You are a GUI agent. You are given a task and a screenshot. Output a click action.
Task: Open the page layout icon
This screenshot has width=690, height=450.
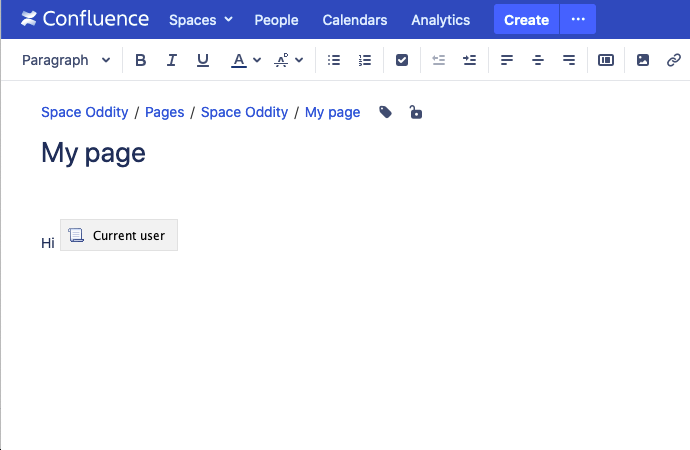[606, 60]
